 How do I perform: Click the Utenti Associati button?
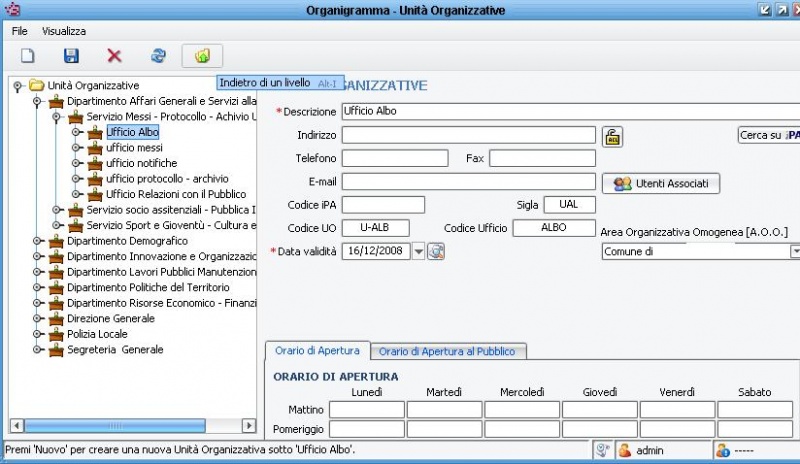tap(661, 184)
